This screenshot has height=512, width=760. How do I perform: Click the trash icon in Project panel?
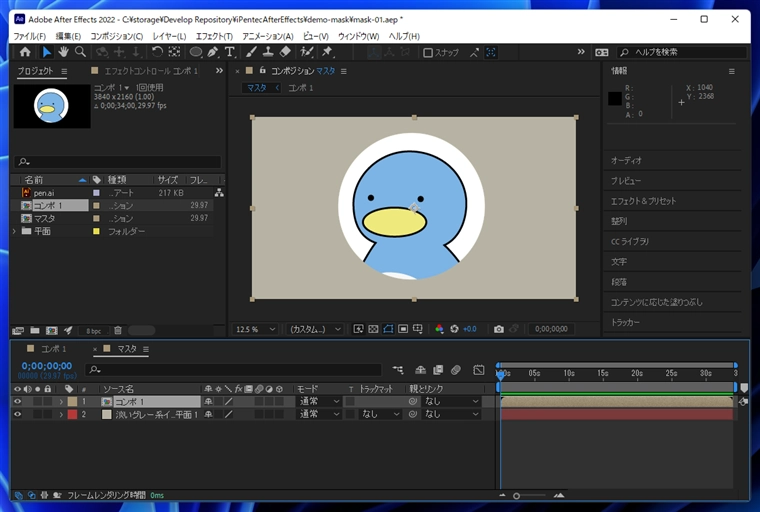pyautogui.click(x=117, y=330)
